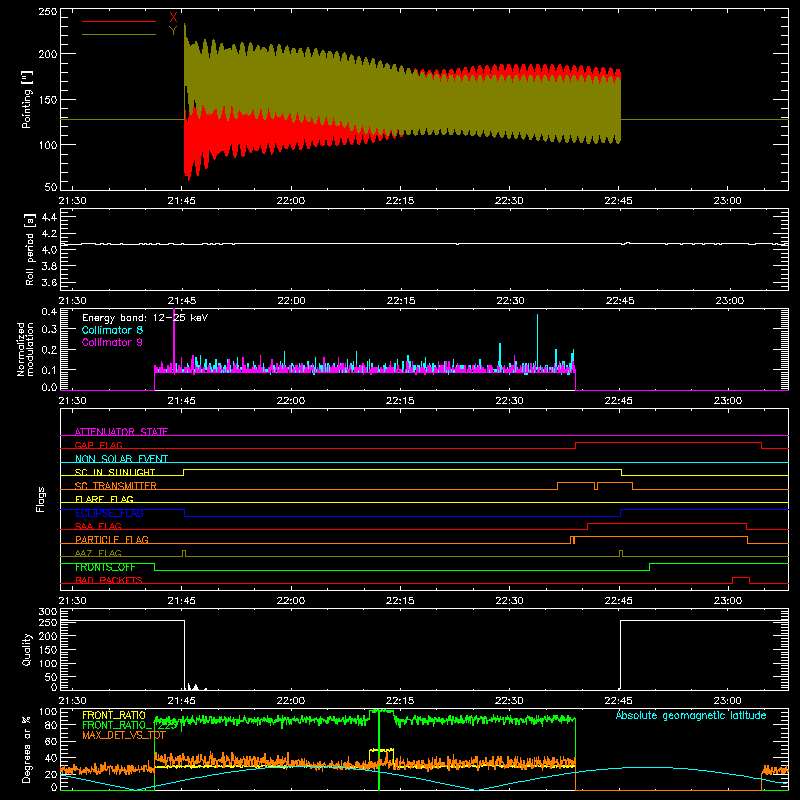Click the SC_TRANSMITTER notch near 22:42

[596, 486]
